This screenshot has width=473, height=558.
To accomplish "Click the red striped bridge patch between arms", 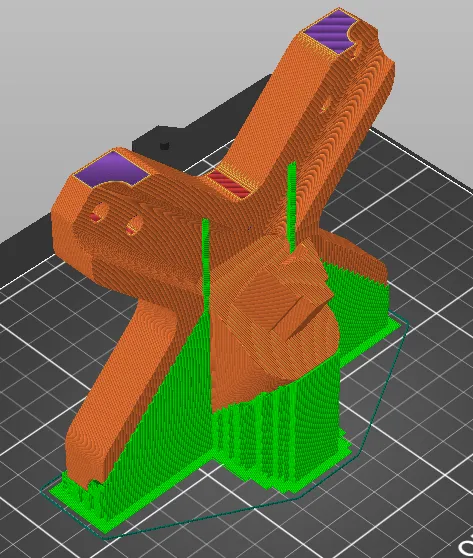I will point(230,184).
